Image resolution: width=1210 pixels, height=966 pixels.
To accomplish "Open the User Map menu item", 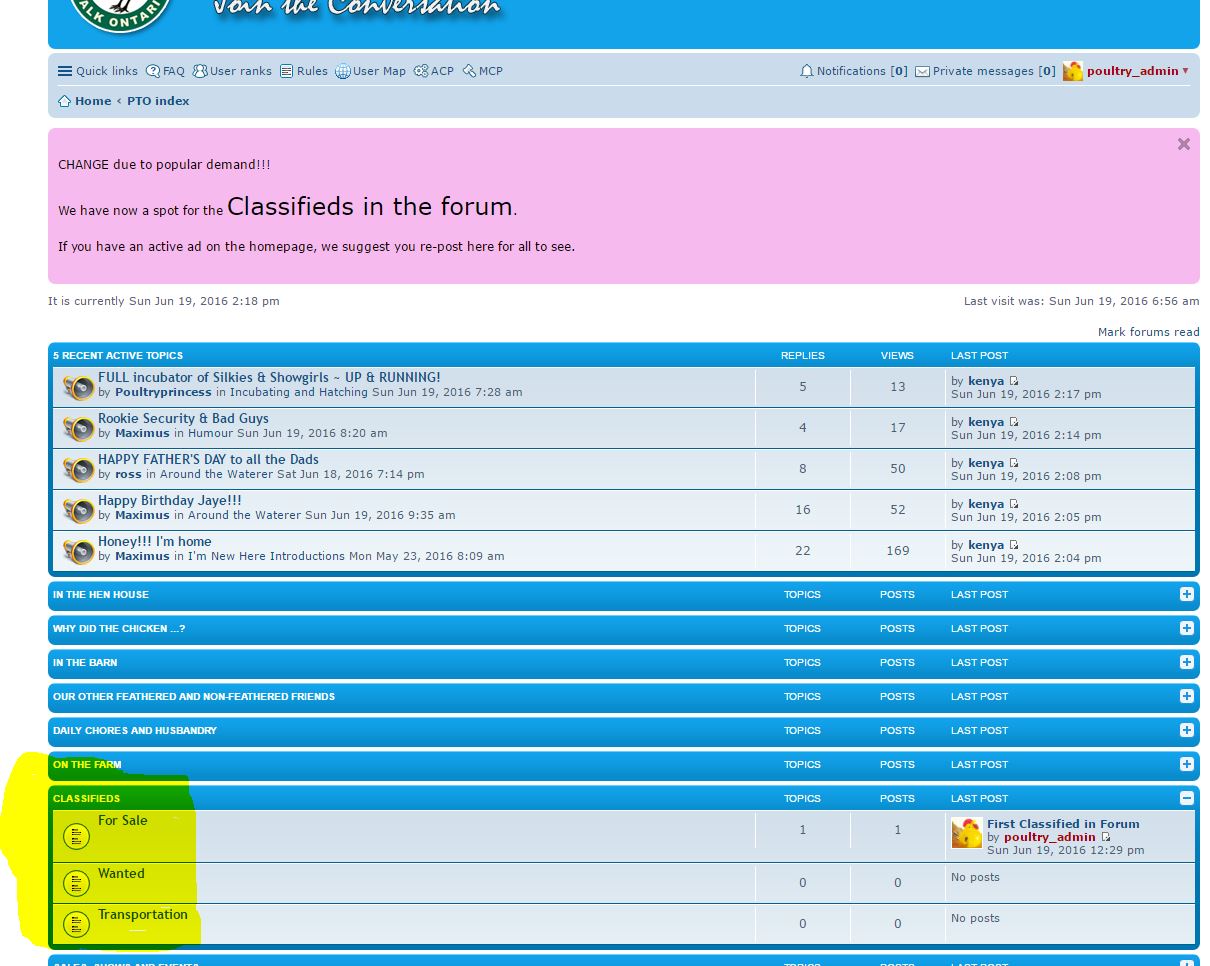I will tap(371, 71).
